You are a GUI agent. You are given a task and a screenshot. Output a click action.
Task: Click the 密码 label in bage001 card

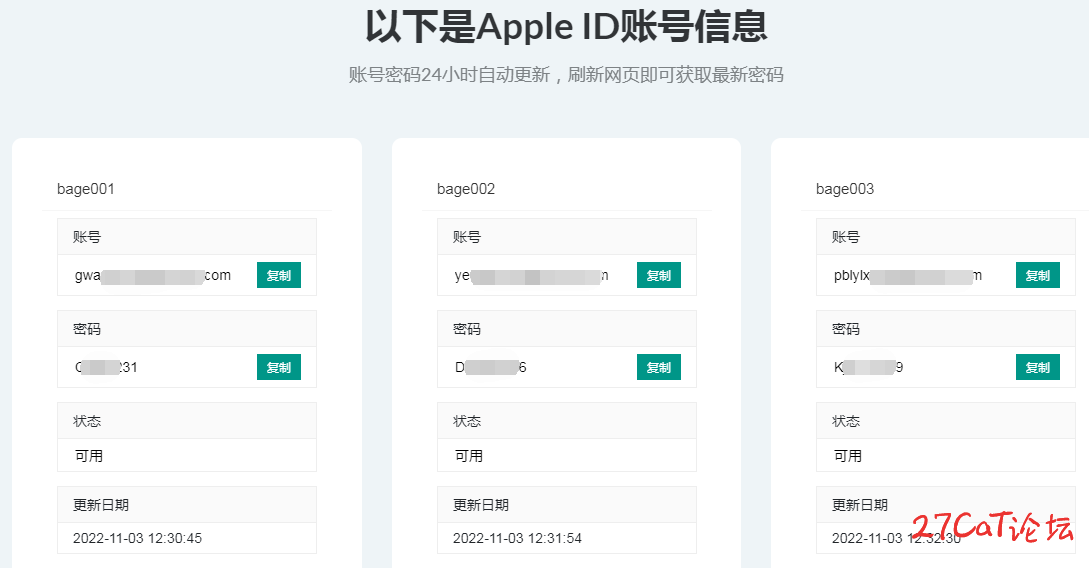pyautogui.click(x=87, y=329)
